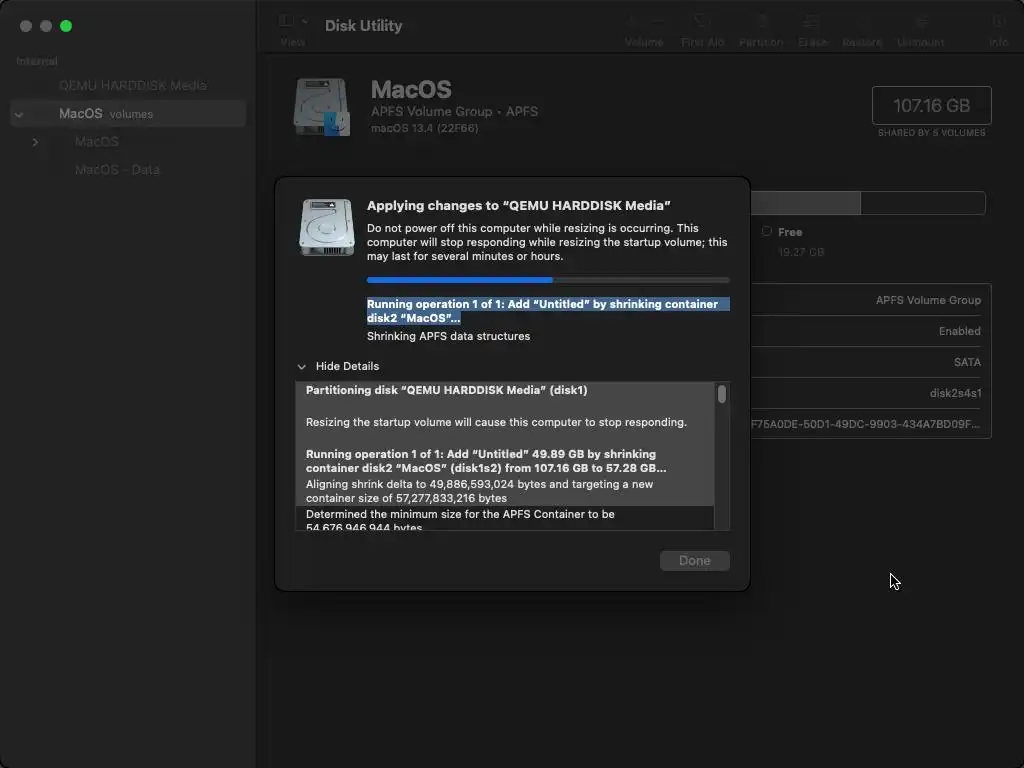Click the 'SATA' connection value

point(967,362)
